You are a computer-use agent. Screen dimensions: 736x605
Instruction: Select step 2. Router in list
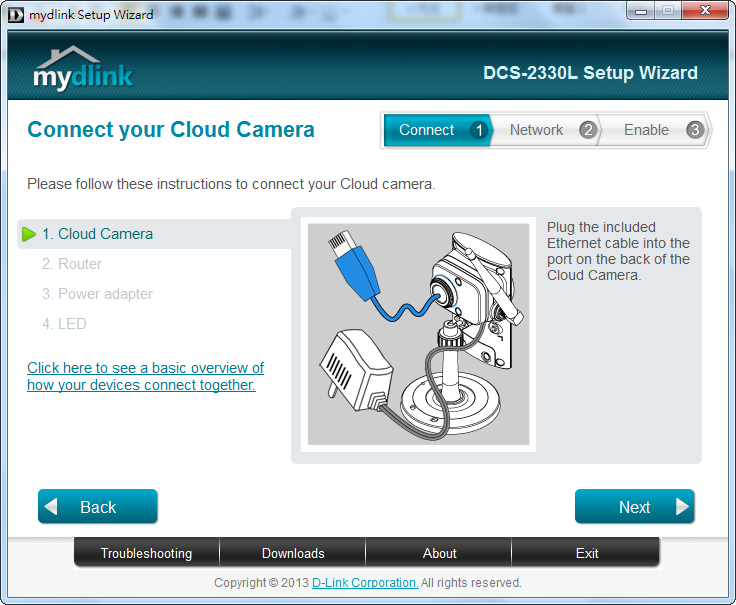pyautogui.click(x=72, y=264)
